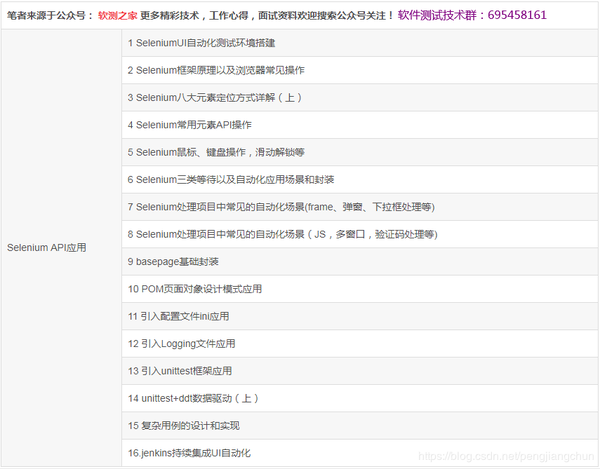Open row 12 引入Logging文件应用
The image size is (600, 469).
[360, 344]
